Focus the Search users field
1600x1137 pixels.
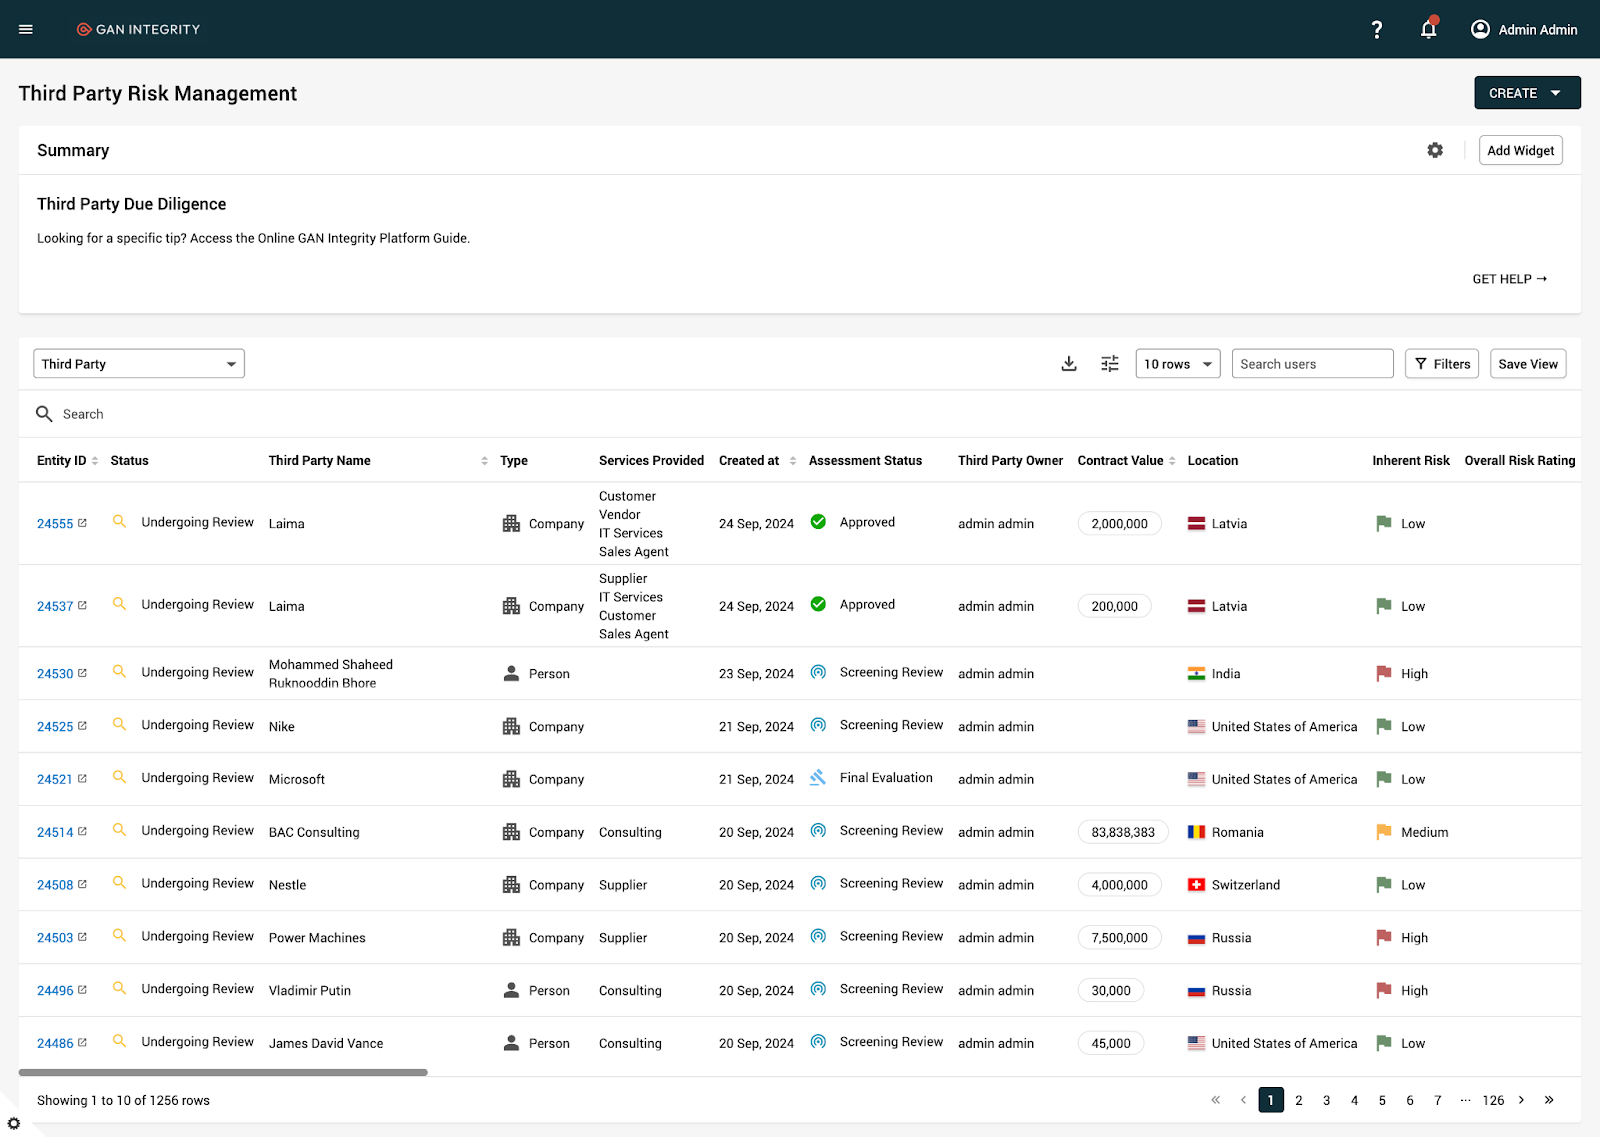point(1312,364)
